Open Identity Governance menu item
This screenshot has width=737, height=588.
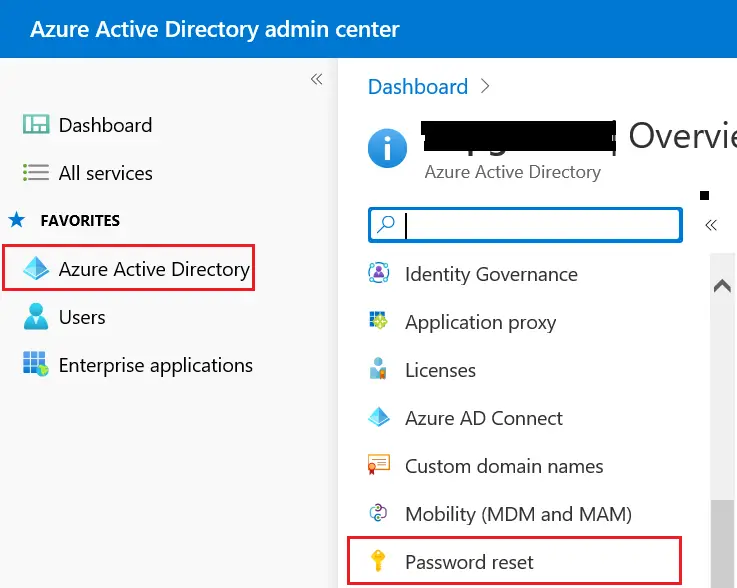tap(491, 274)
